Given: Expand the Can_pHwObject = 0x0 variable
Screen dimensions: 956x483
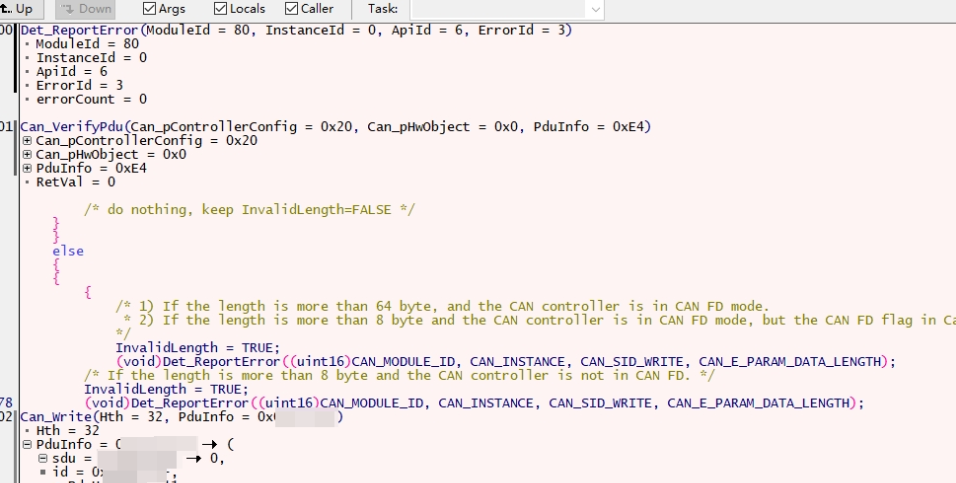Looking at the screenshot, I should click(x=27, y=155).
